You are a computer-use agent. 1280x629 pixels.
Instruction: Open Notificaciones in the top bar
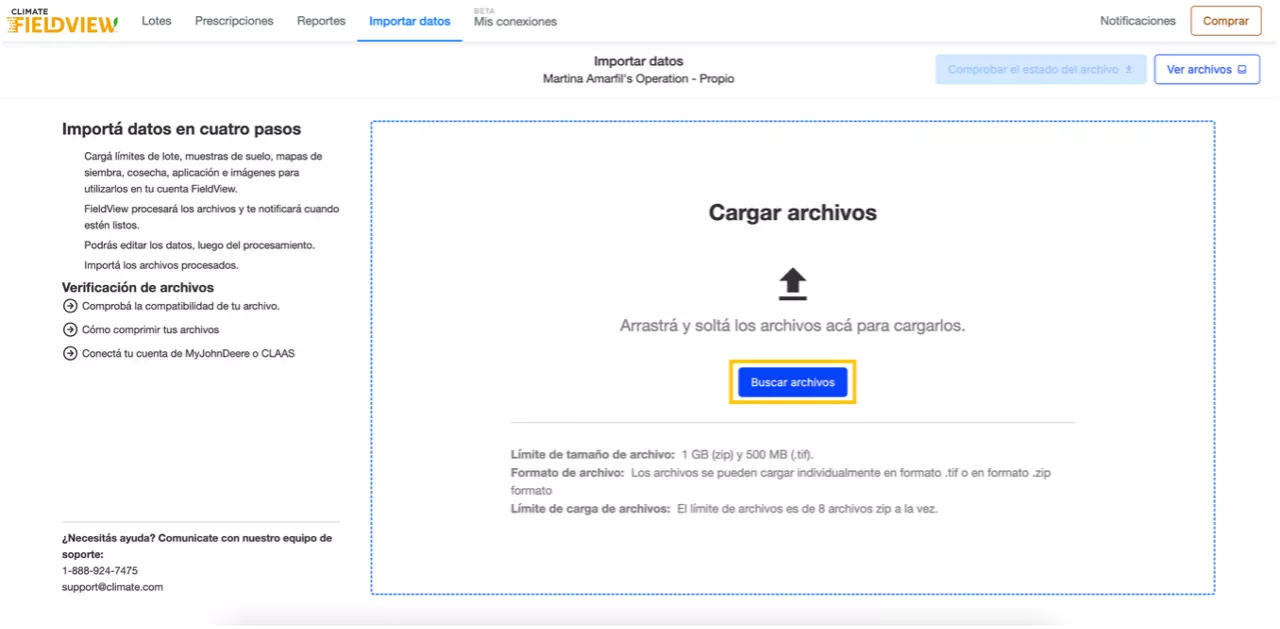click(x=1137, y=21)
